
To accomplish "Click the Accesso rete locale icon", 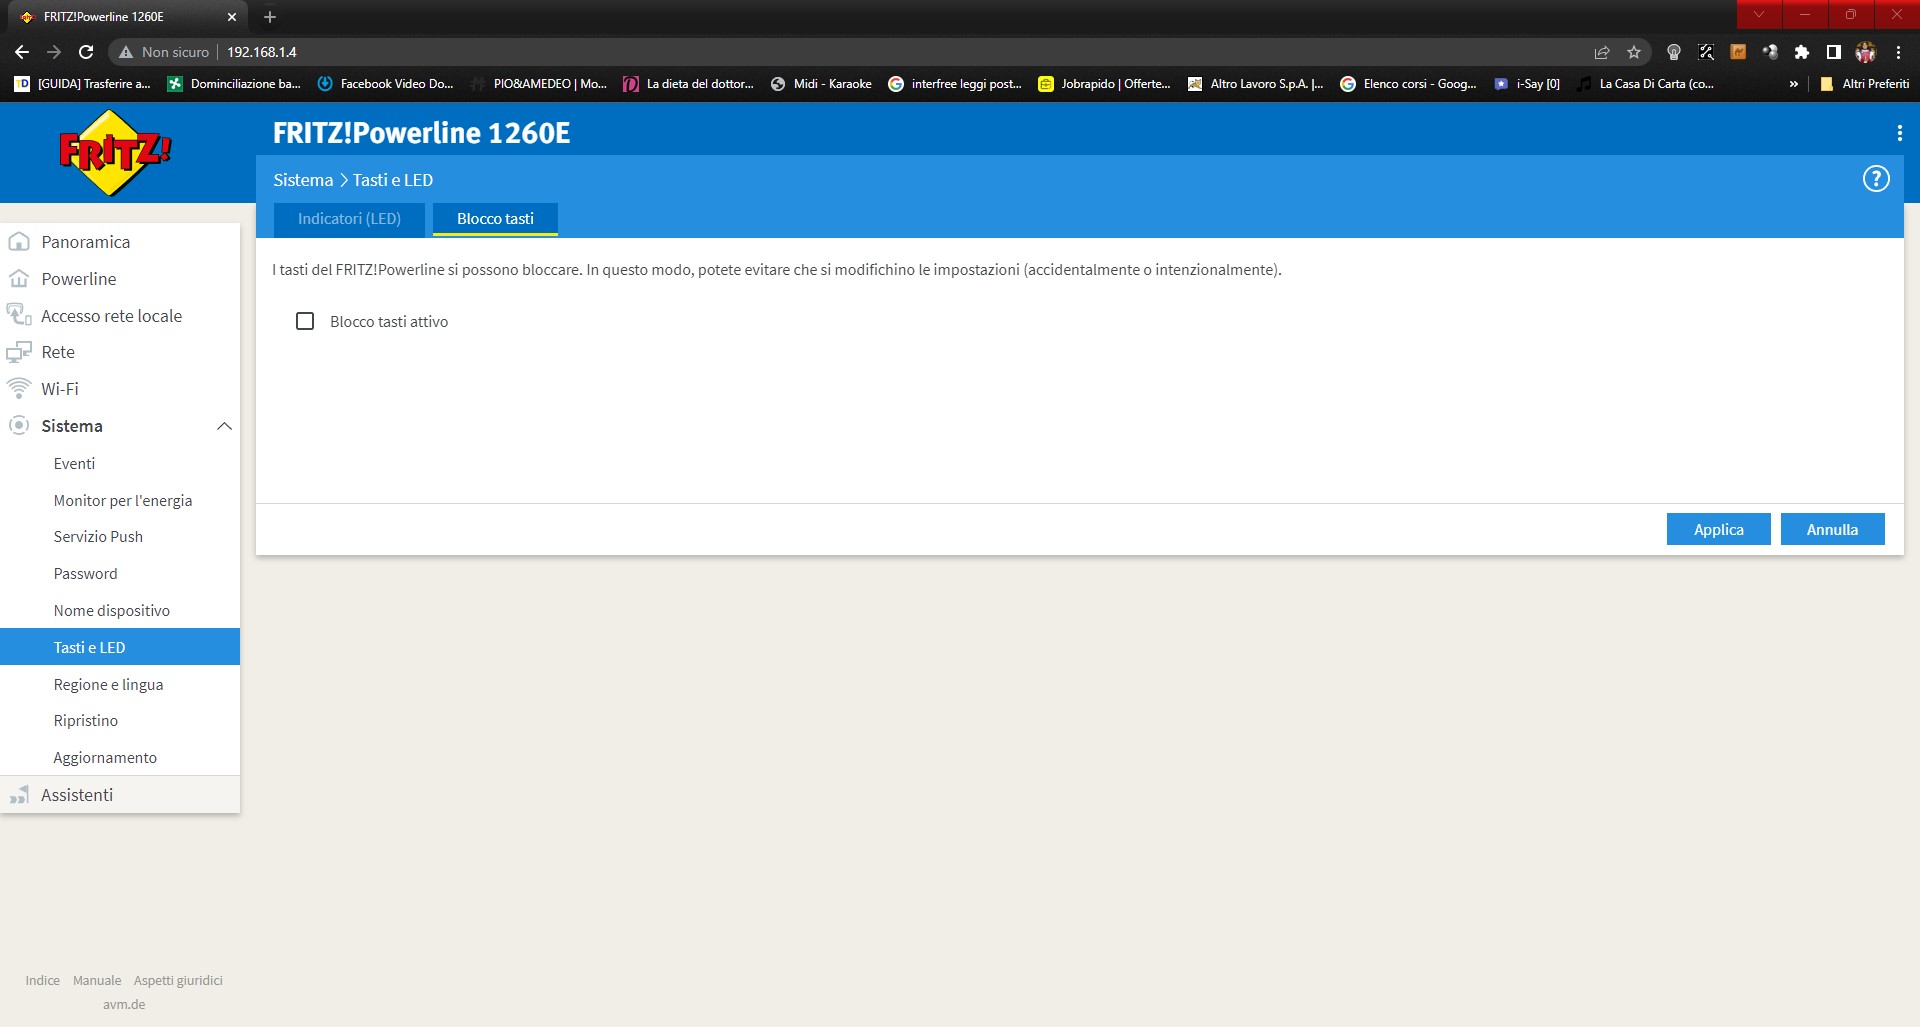I will click(x=19, y=316).
